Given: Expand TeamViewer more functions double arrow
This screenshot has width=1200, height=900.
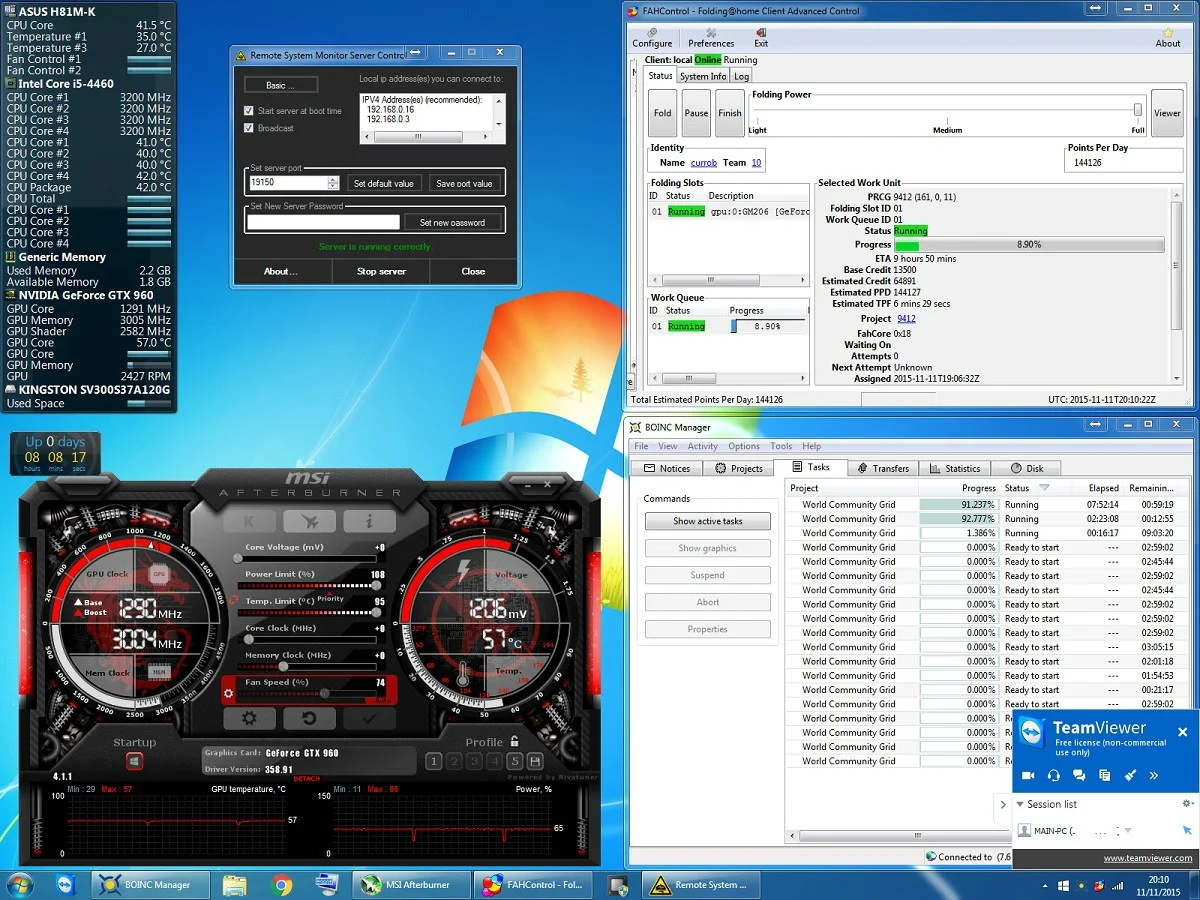Looking at the screenshot, I should (1154, 775).
